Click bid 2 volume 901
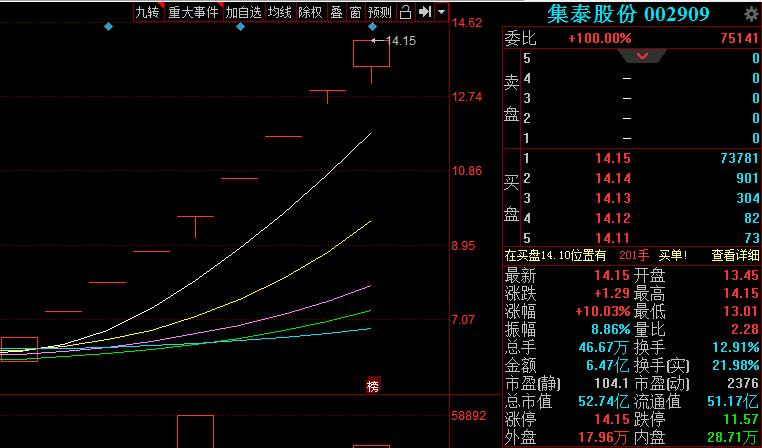Viewport: 762px width, 448px height. (747, 178)
